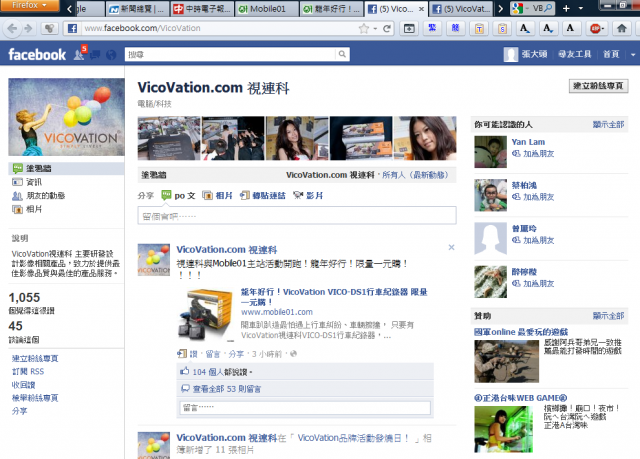Open 張大頭 profile link
Image resolution: width=640 pixels, height=459 pixels.
(x=526, y=54)
